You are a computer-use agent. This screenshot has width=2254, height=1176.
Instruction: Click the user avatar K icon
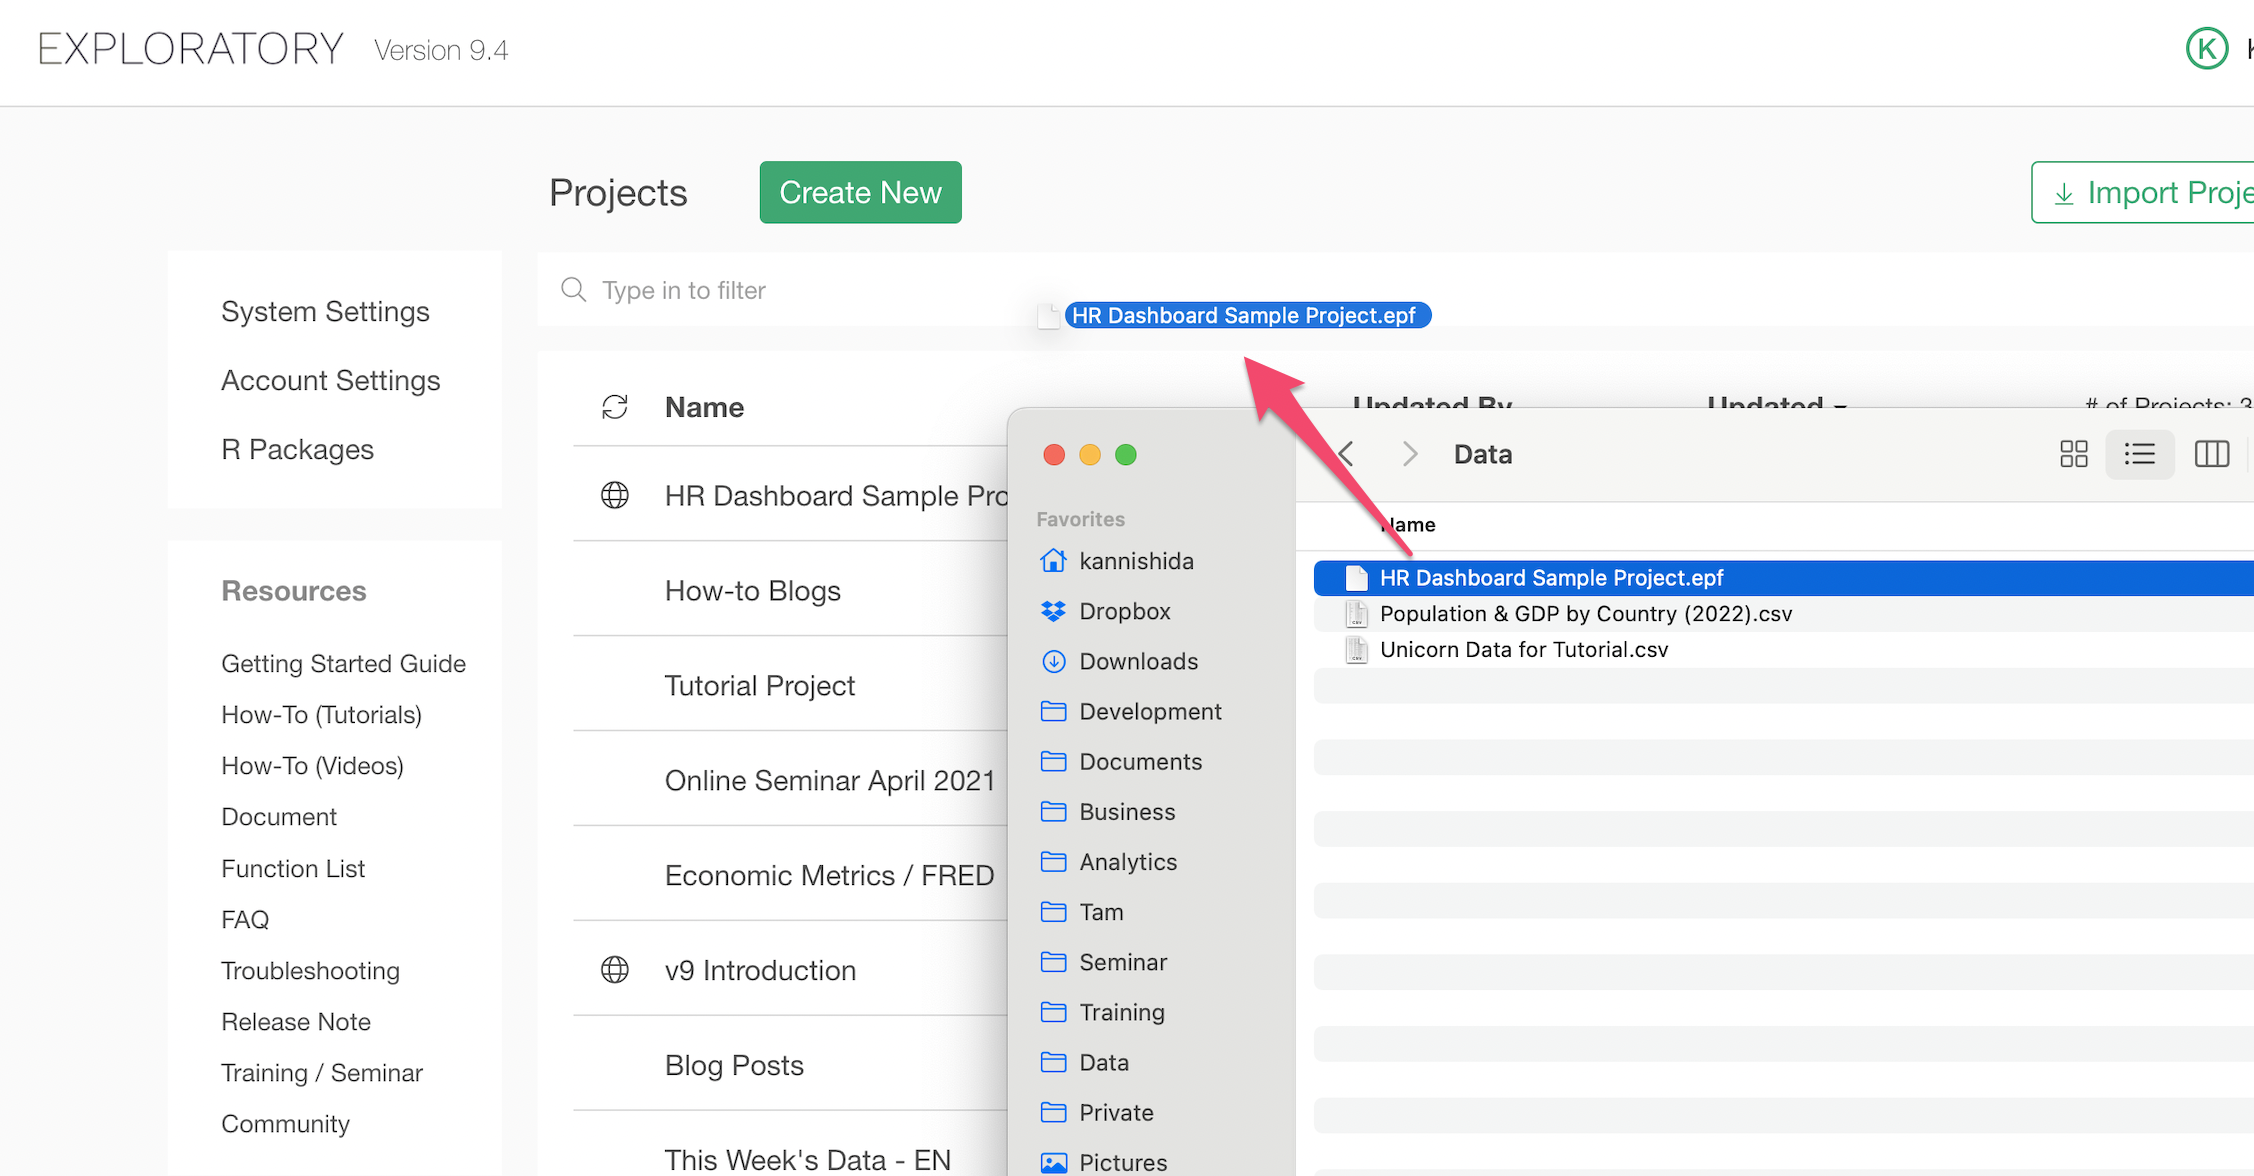point(2207,48)
